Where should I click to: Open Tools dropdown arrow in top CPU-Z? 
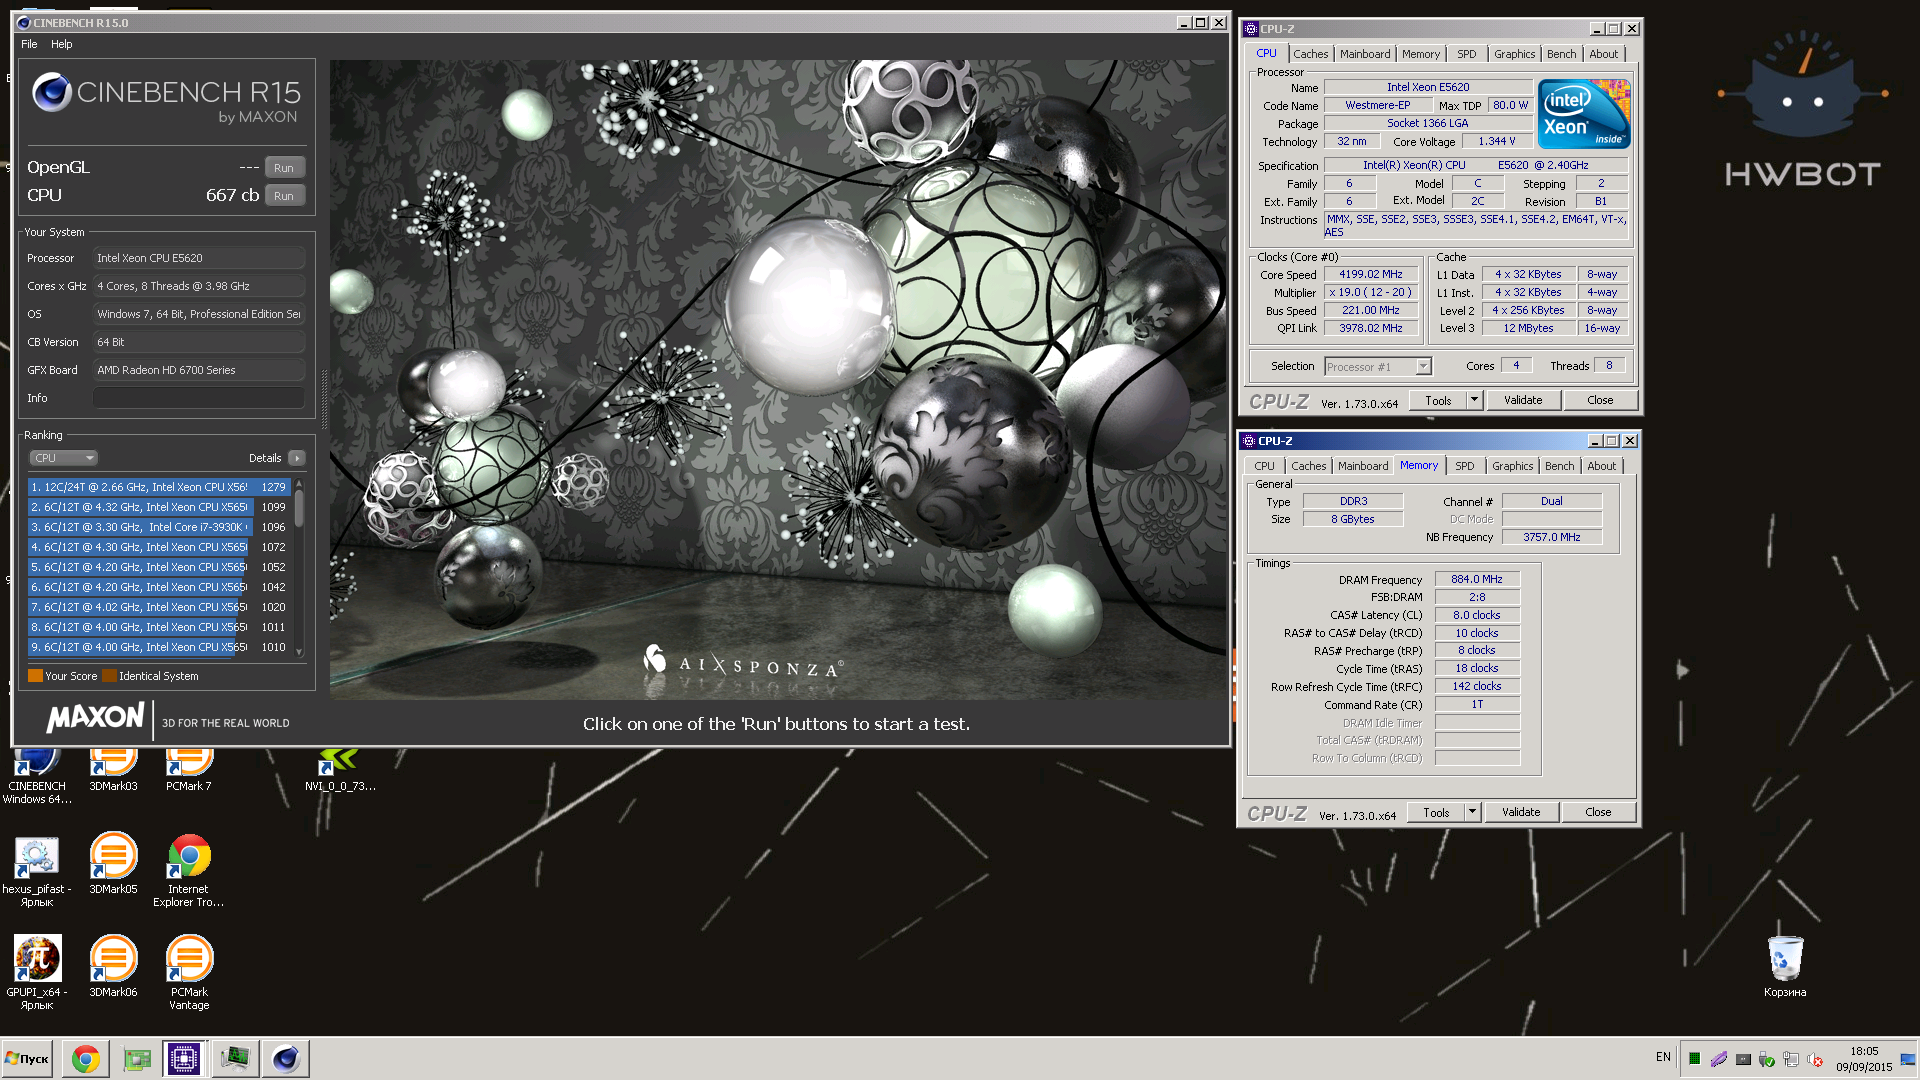click(x=1473, y=400)
